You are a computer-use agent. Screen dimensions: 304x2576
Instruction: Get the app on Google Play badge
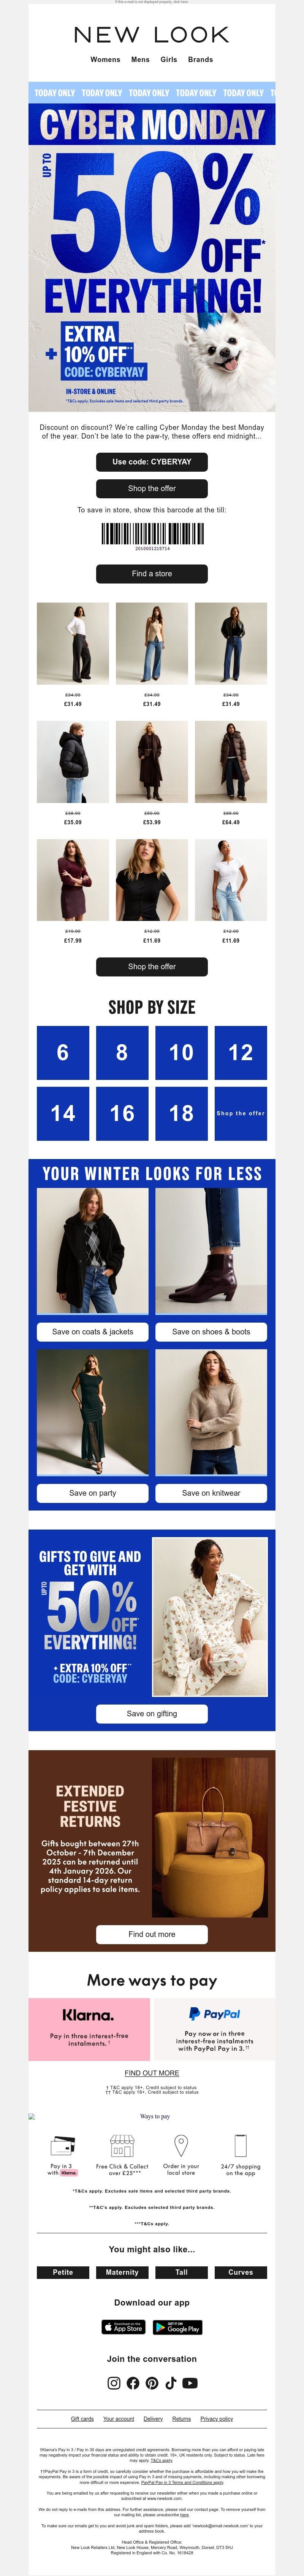pos(178,2327)
